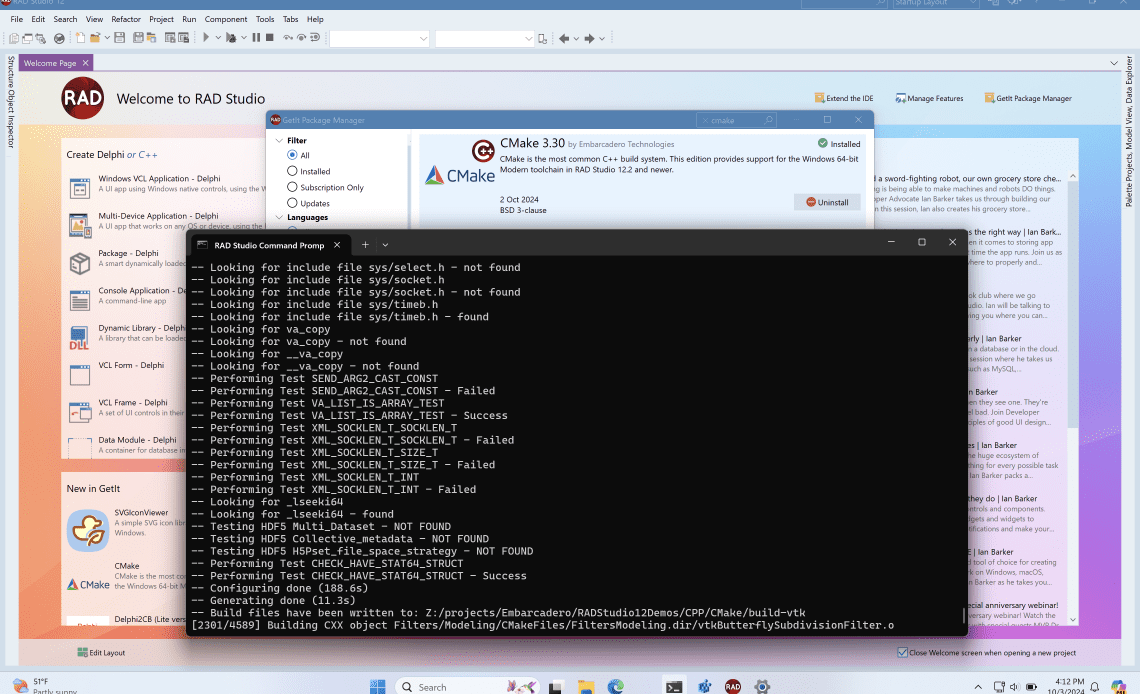The width and height of the screenshot is (1140, 694).
Task: Open the editor tabs list chevron
Action: [1114, 63]
